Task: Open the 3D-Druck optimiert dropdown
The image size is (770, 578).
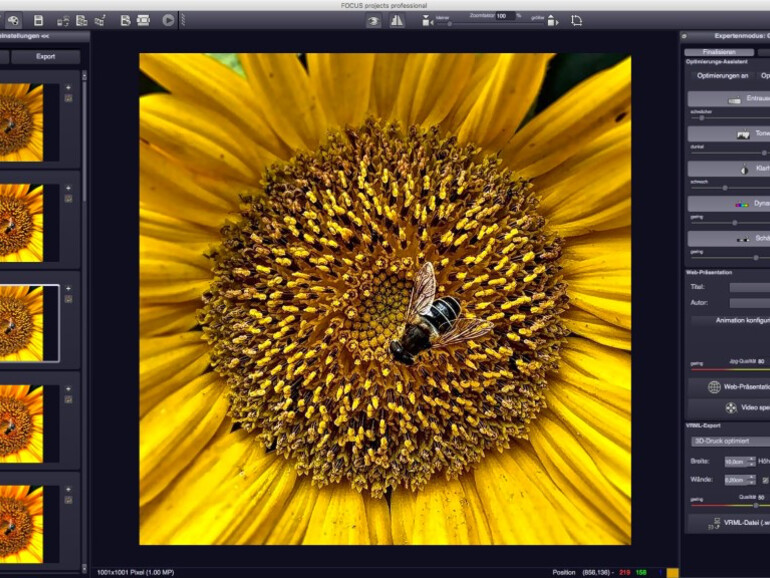Action: 731,441
